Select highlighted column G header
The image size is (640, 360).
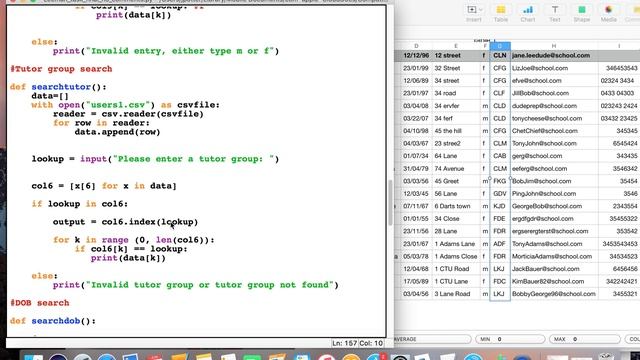click(x=500, y=46)
